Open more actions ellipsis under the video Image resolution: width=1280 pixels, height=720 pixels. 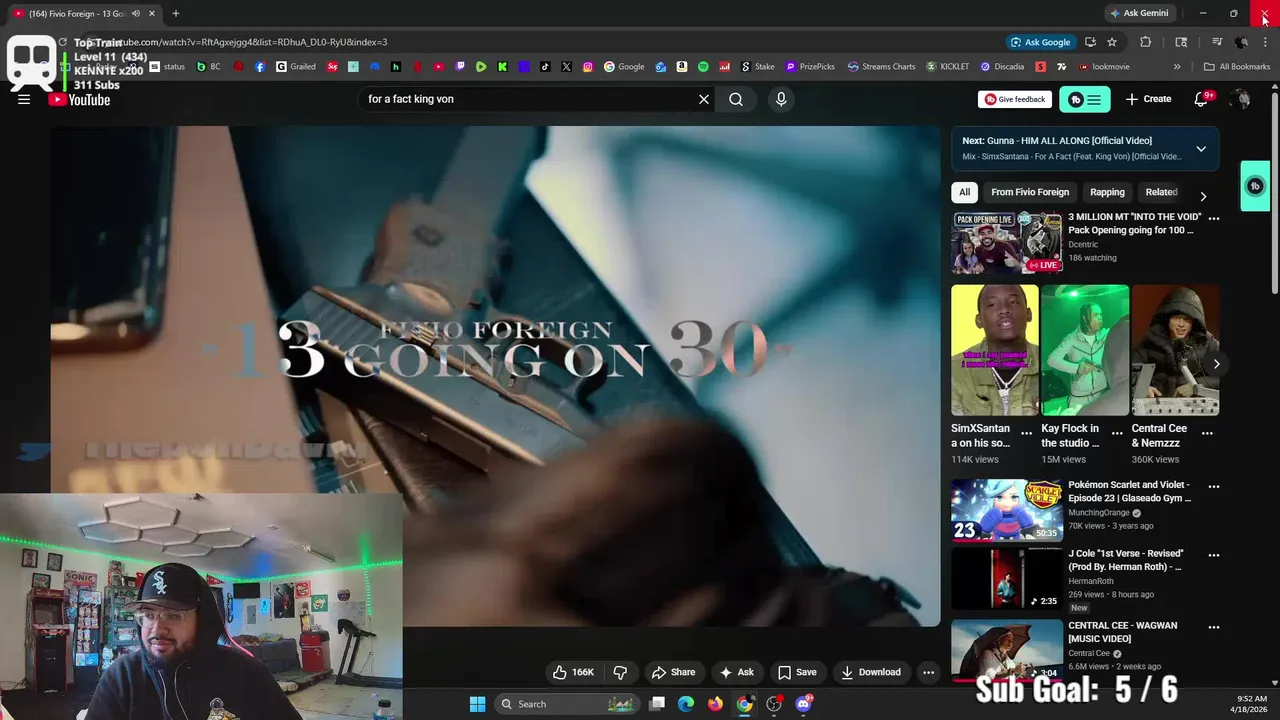tap(928, 672)
